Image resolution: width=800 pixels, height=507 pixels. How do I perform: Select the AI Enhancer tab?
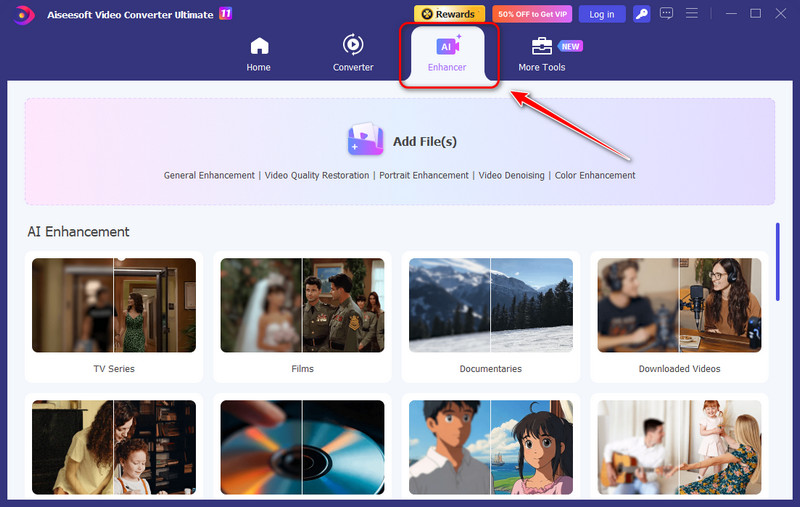tap(447, 54)
